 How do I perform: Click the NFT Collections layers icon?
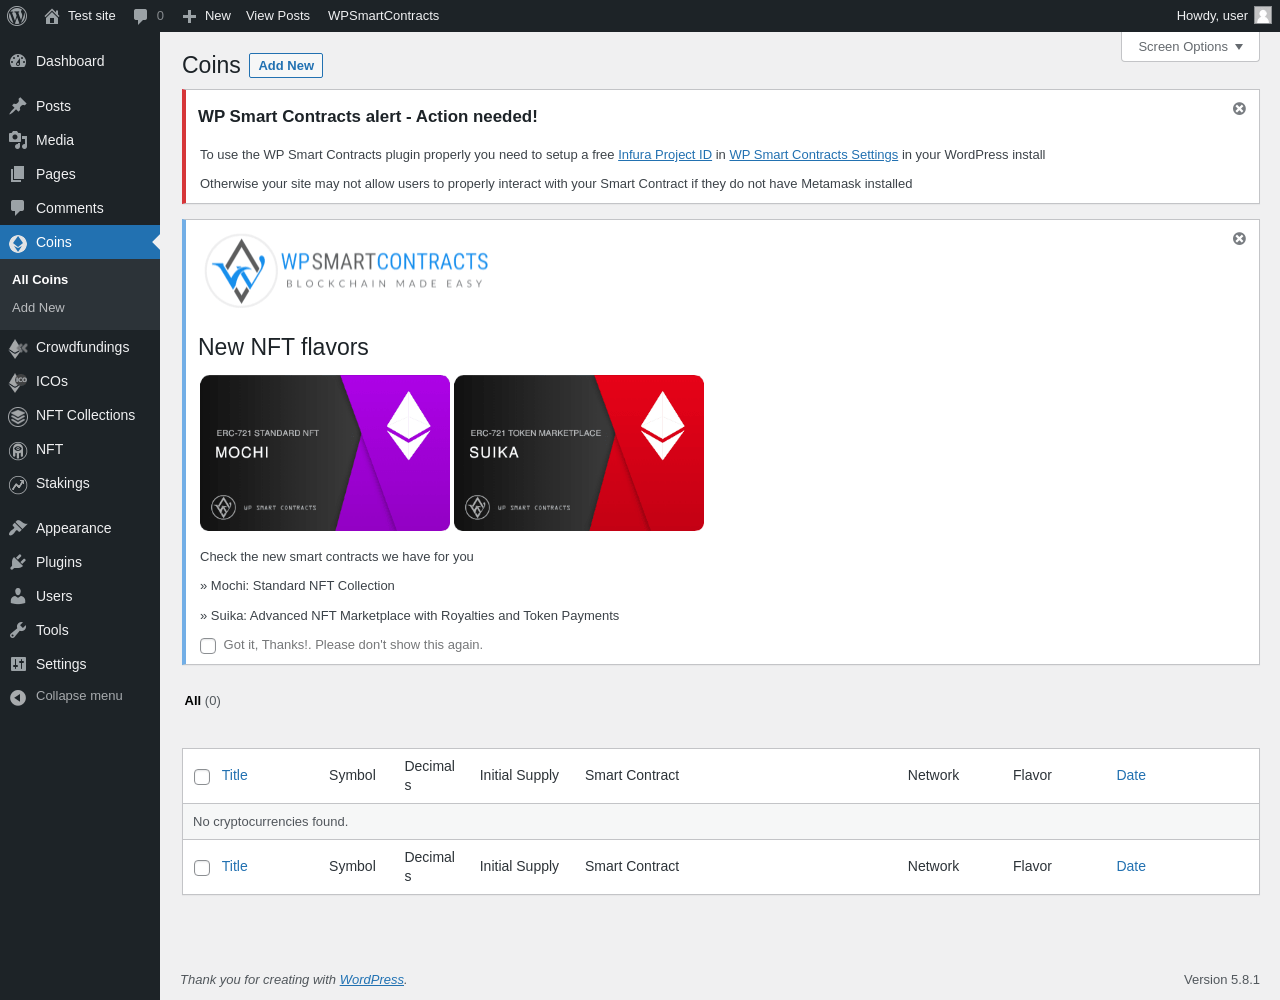point(18,416)
